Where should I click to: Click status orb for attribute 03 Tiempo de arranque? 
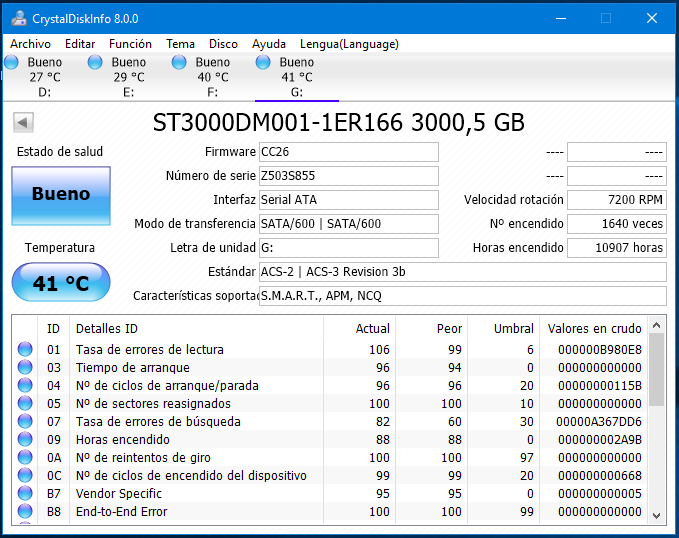25,367
